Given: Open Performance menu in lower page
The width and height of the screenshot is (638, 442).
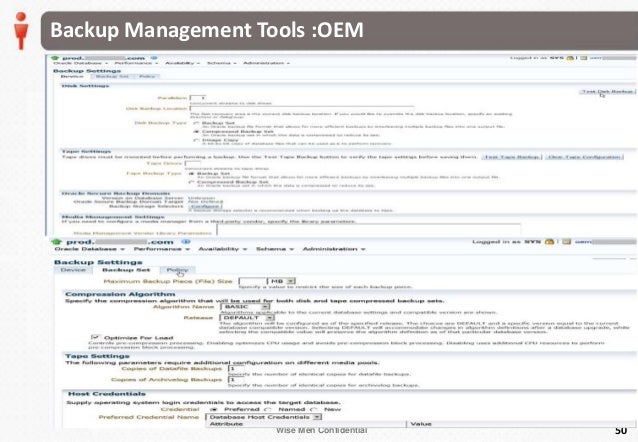Looking at the screenshot, I should (x=161, y=249).
